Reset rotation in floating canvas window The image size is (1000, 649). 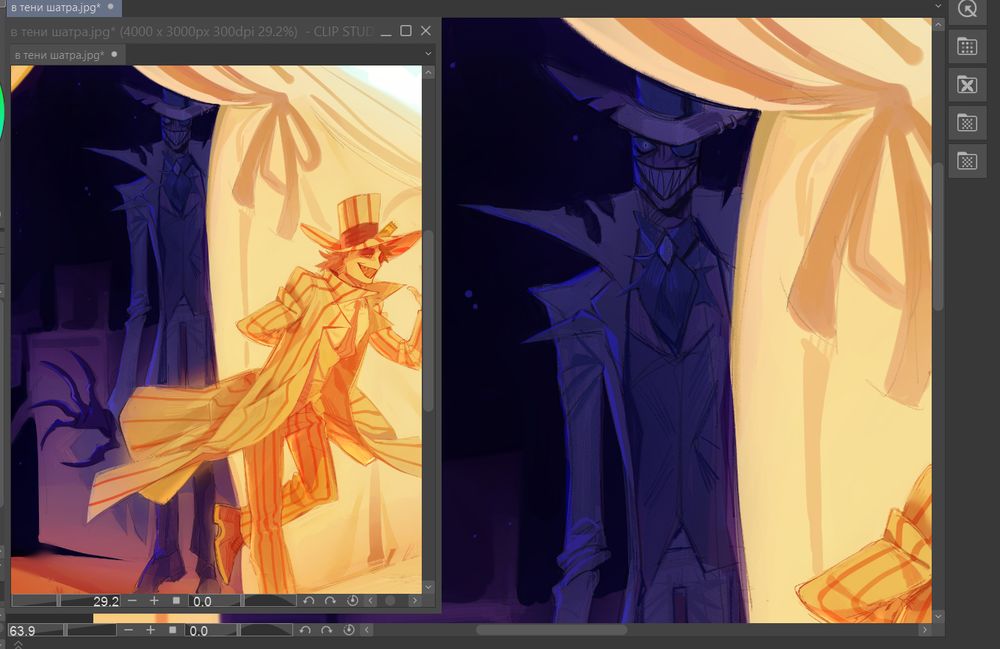pyautogui.click(x=352, y=601)
